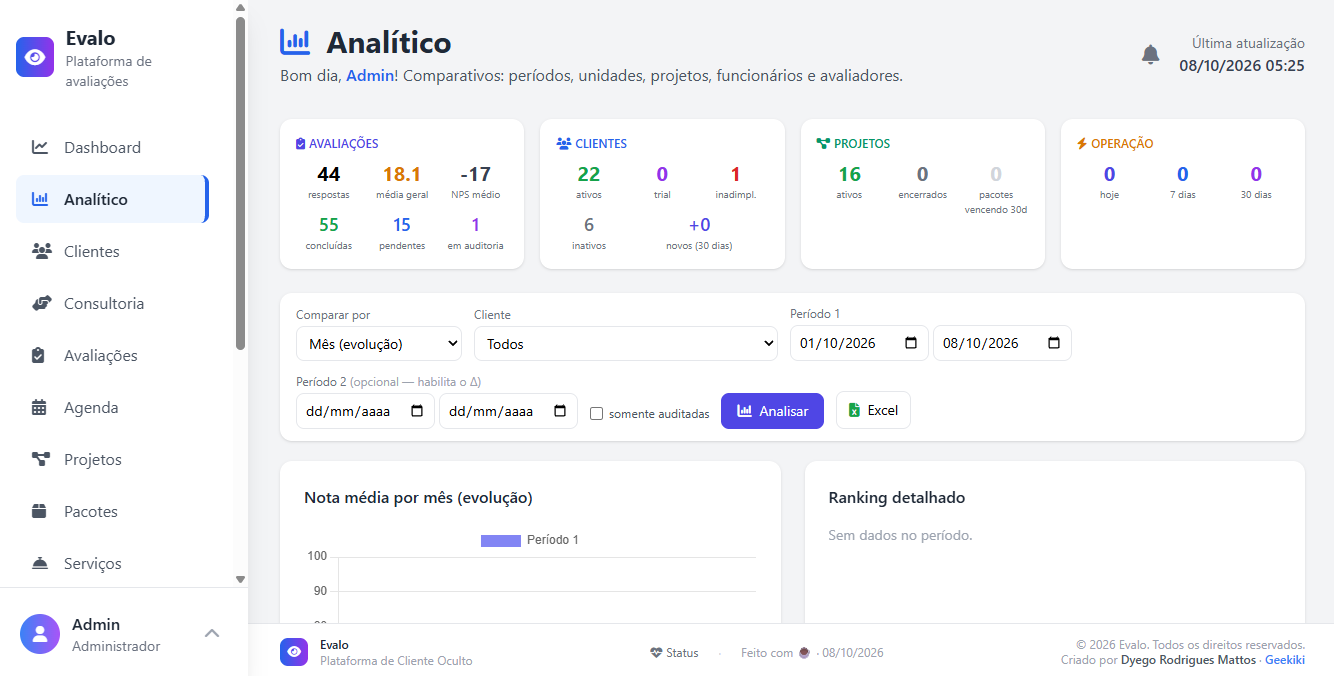Open notifications via the bell icon
This screenshot has width=1334, height=676.
pos(1151,55)
